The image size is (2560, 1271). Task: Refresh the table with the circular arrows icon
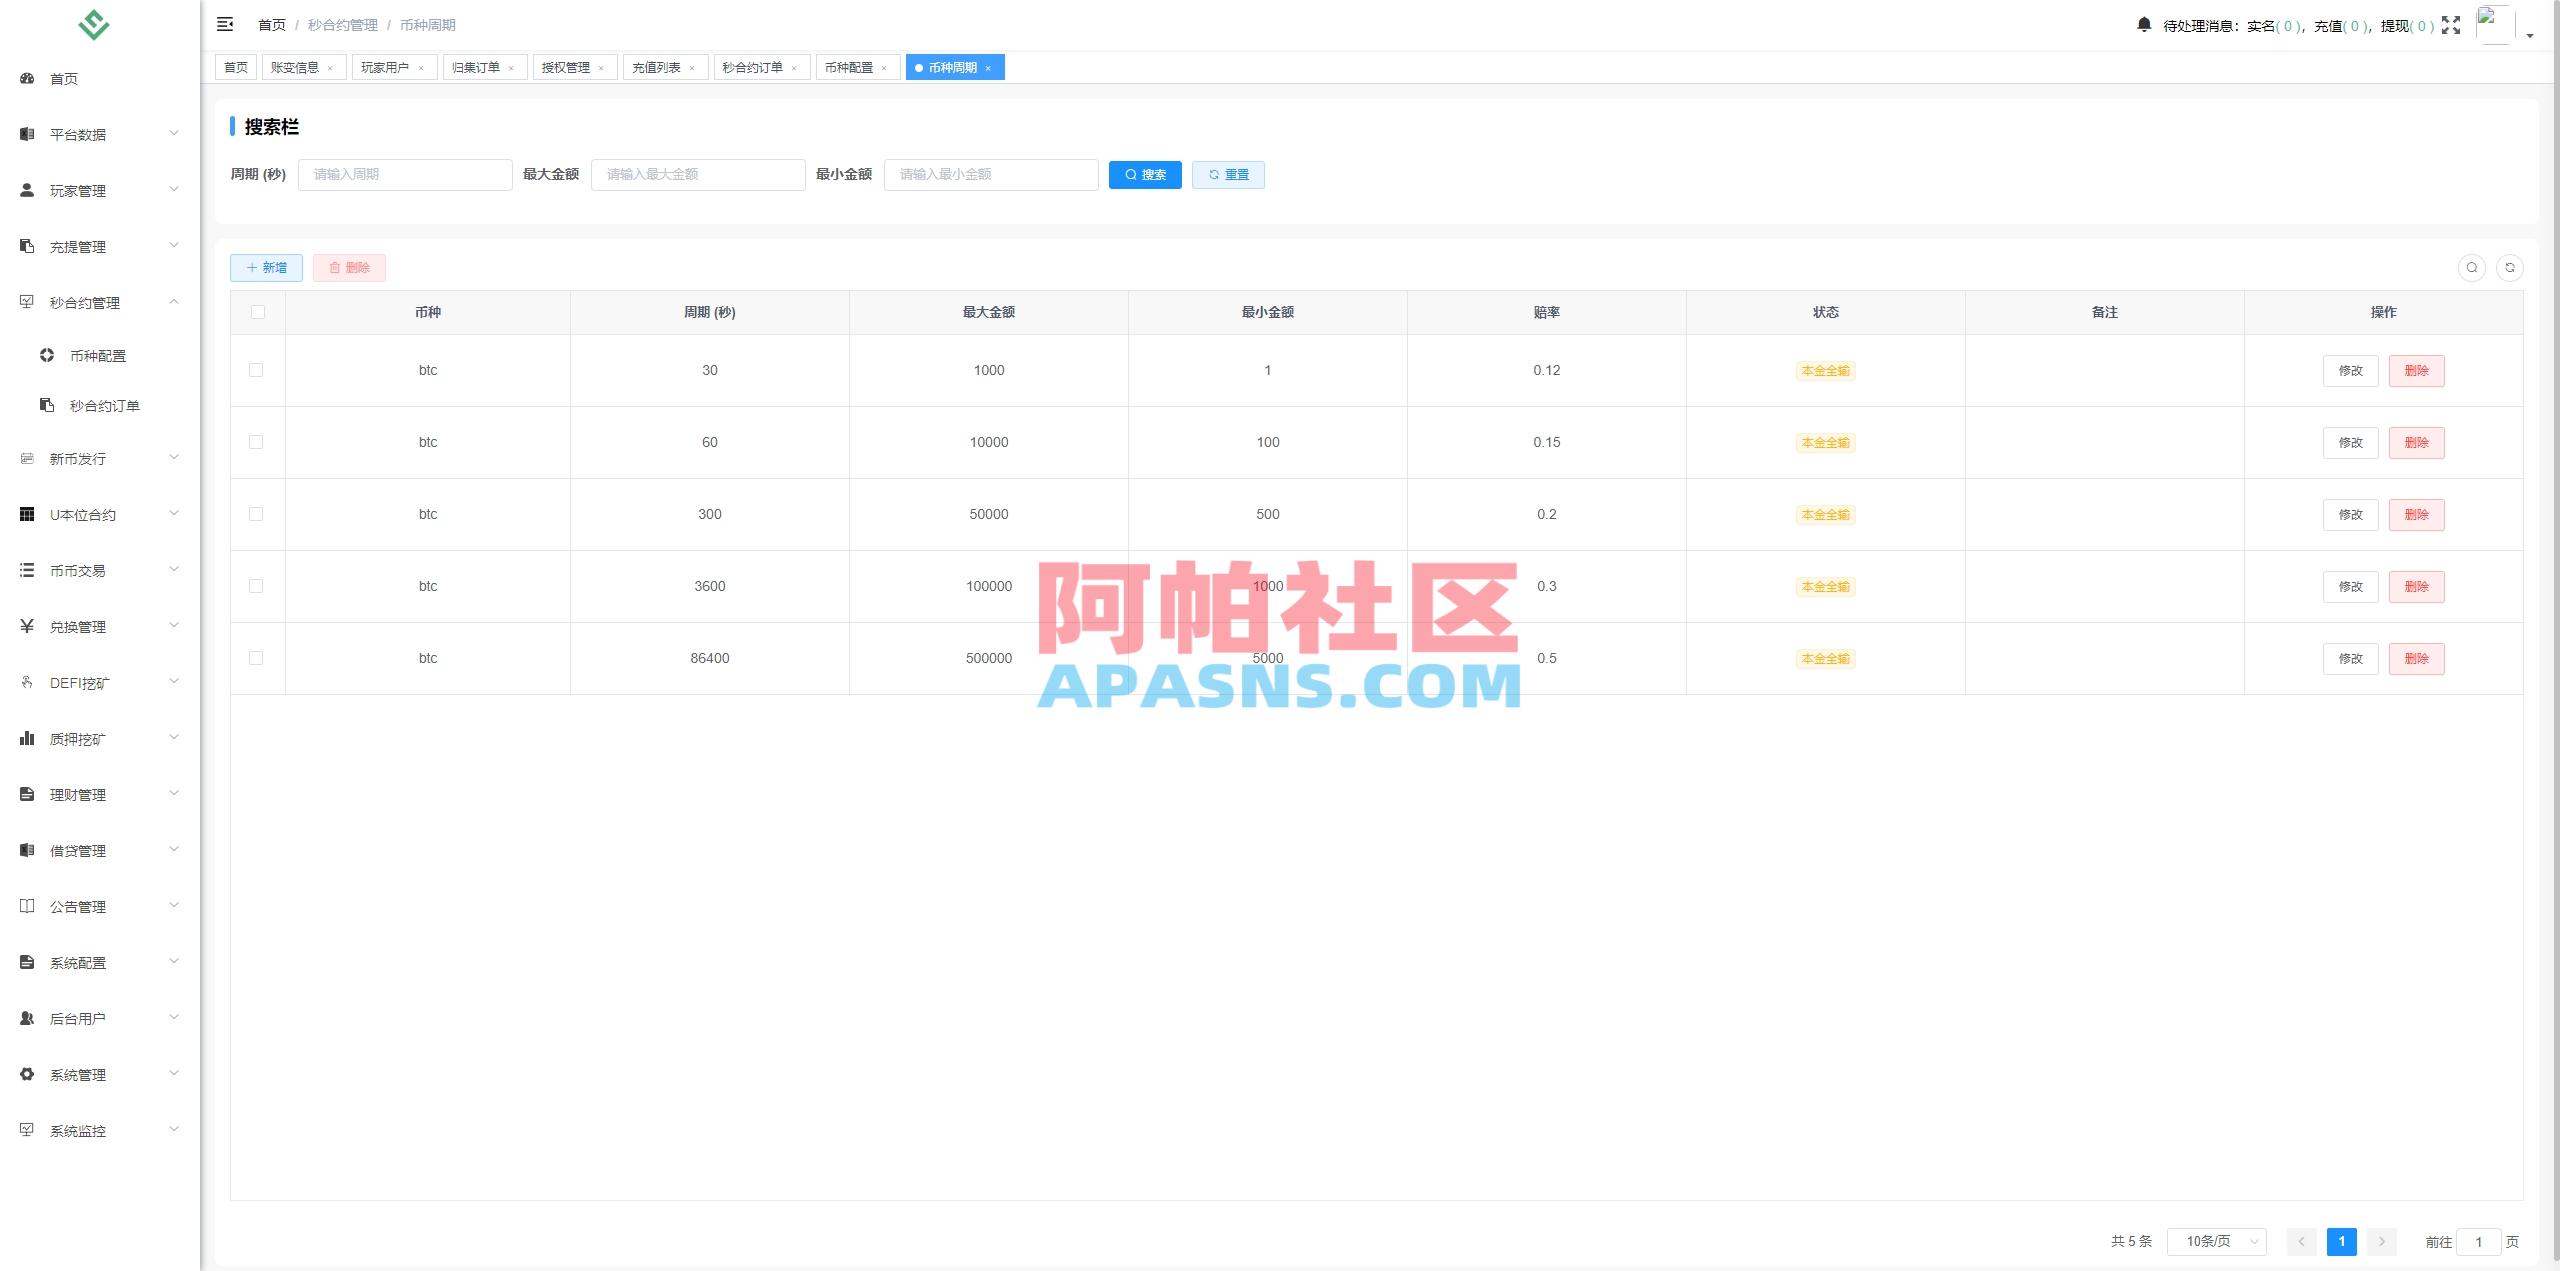2511,267
